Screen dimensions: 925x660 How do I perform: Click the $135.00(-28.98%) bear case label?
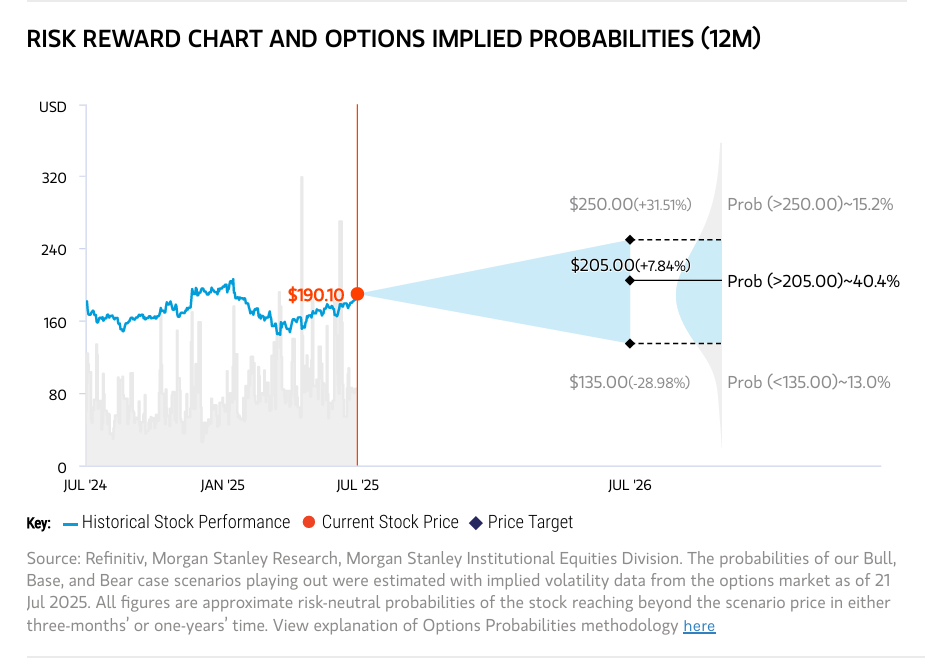[630, 382]
